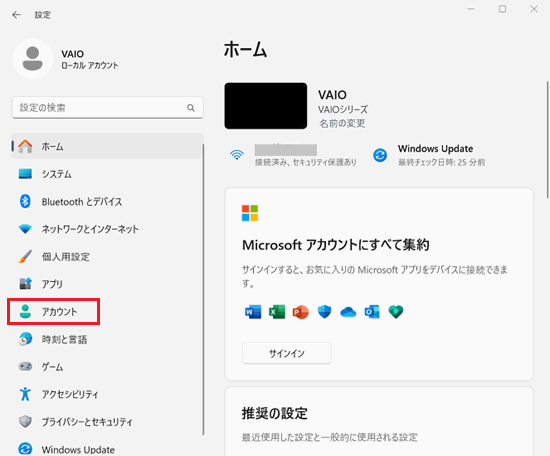Click the Microsoft アカウントにすべて集約 heading
Screen dimensions: 550x456
336,245
